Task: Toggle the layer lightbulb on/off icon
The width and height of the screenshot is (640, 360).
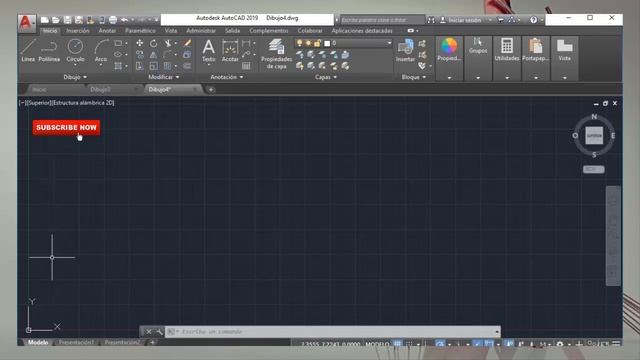Action: click(x=300, y=43)
